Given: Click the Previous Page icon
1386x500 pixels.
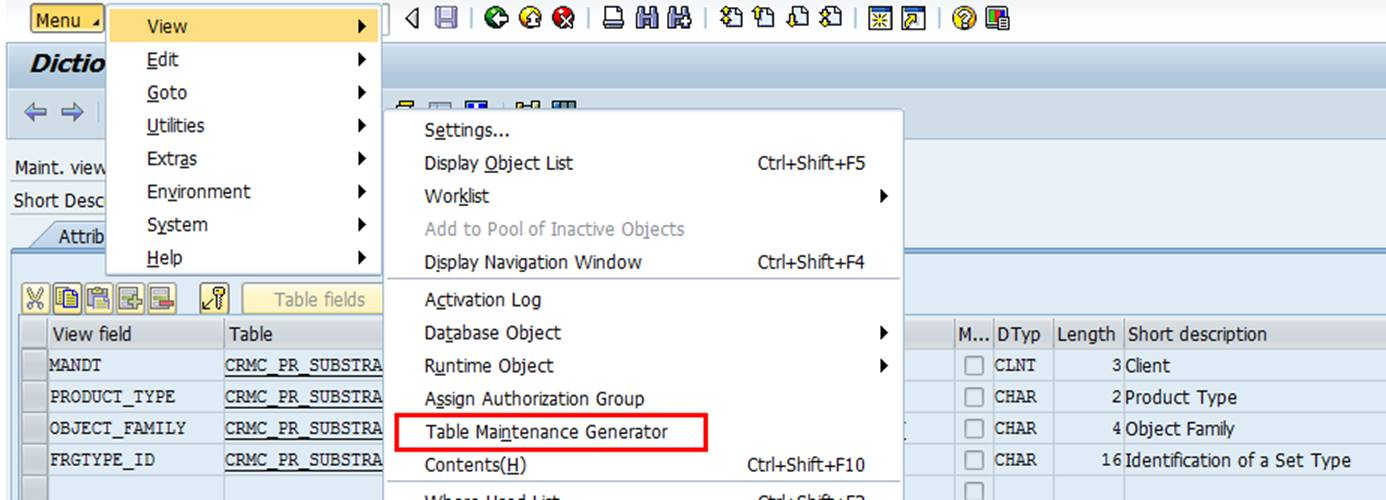Looking at the screenshot, I should (764, 17).
